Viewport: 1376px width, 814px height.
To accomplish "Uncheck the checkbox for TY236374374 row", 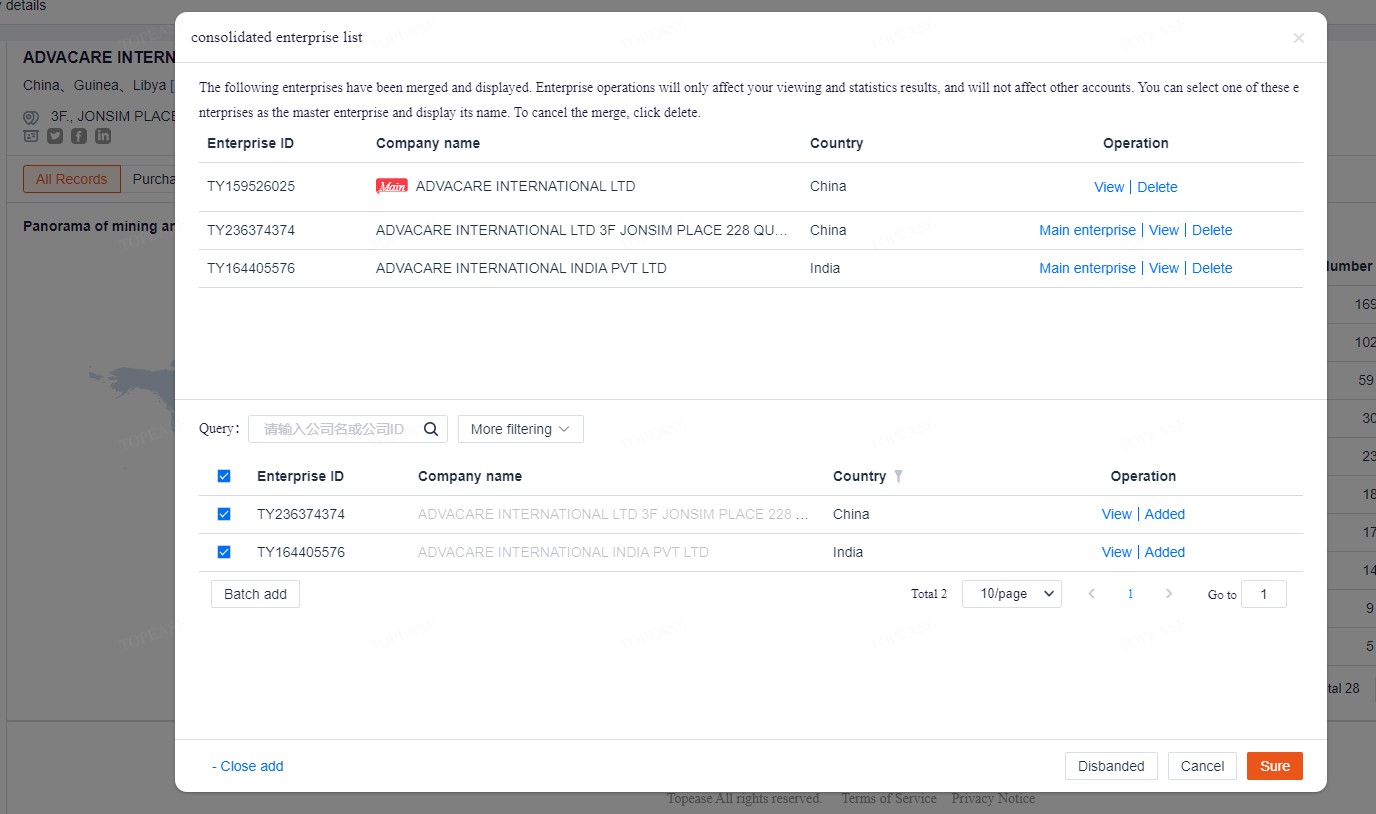I will 224,514.
